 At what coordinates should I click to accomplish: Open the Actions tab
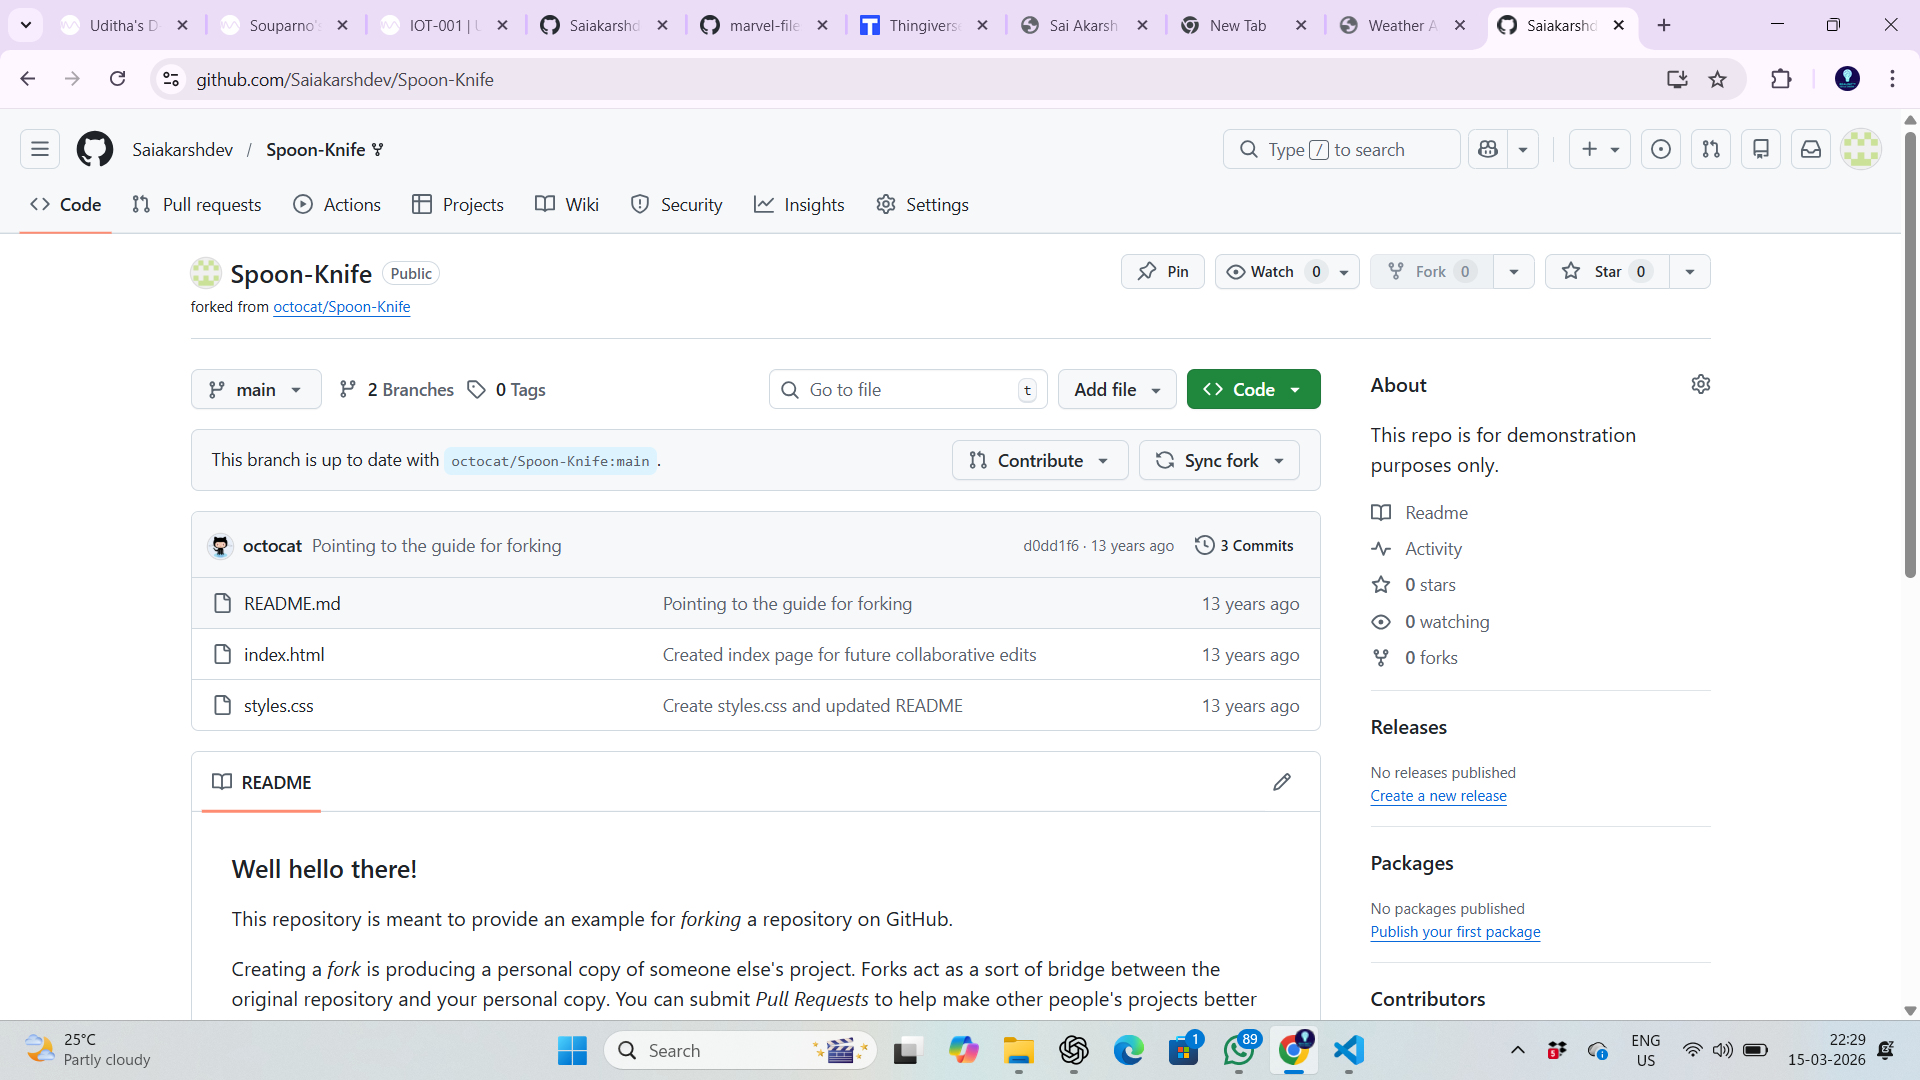(337, 204)
